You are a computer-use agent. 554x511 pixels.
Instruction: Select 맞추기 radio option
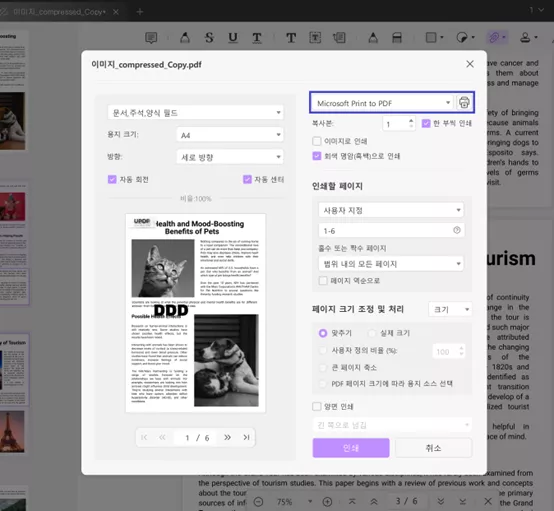[323, 333]
